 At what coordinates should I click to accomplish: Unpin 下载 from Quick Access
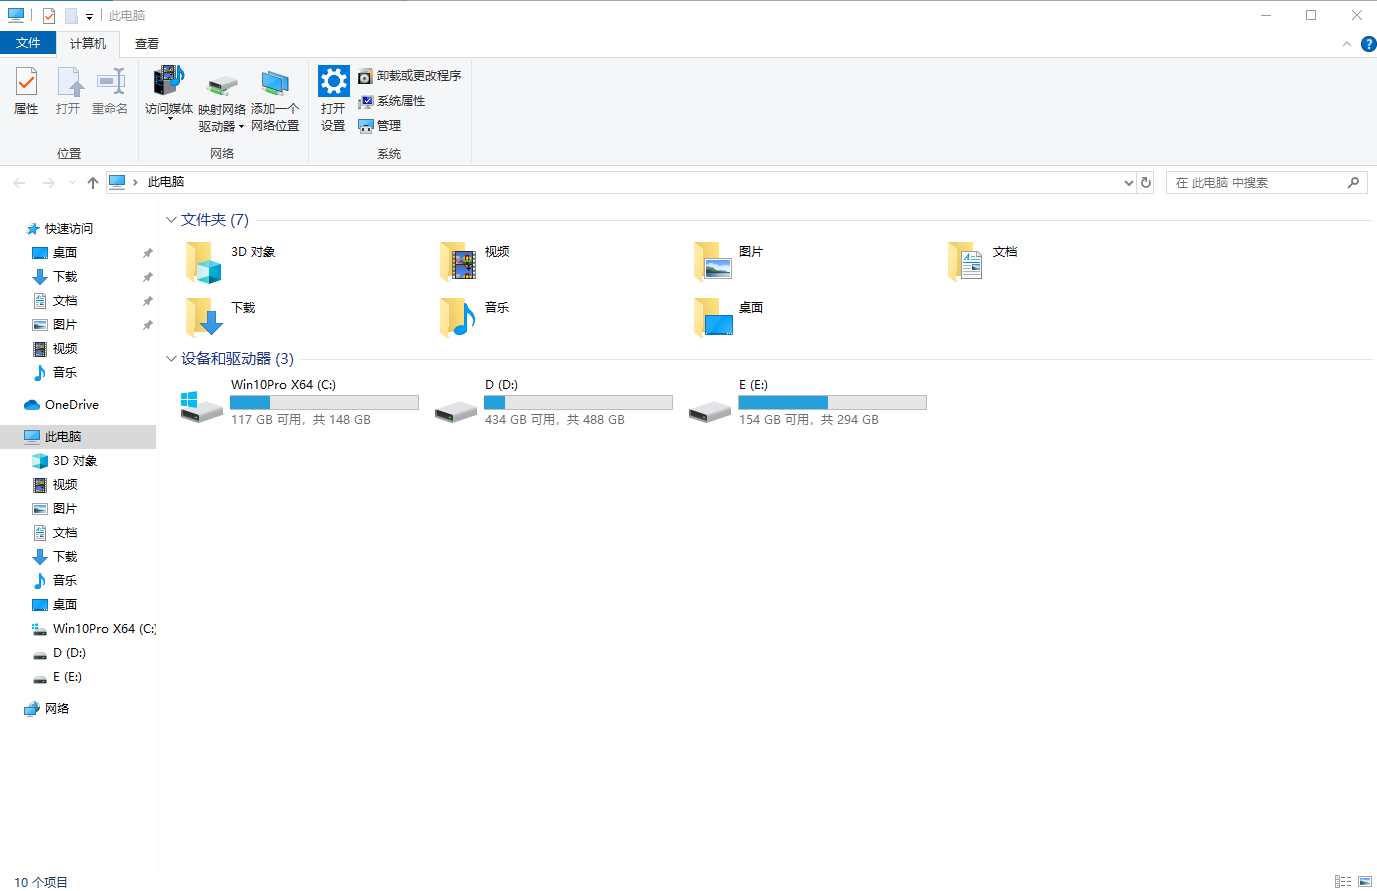pos(147,276)
